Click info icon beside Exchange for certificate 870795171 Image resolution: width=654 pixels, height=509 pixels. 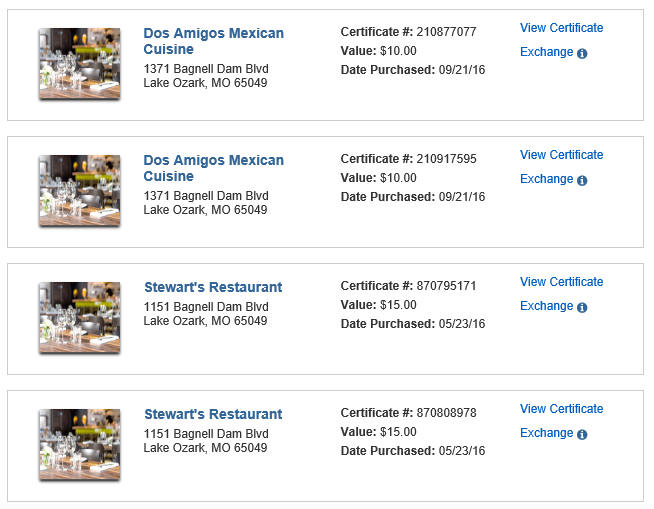pyautogui.click(x=582, y=307)
